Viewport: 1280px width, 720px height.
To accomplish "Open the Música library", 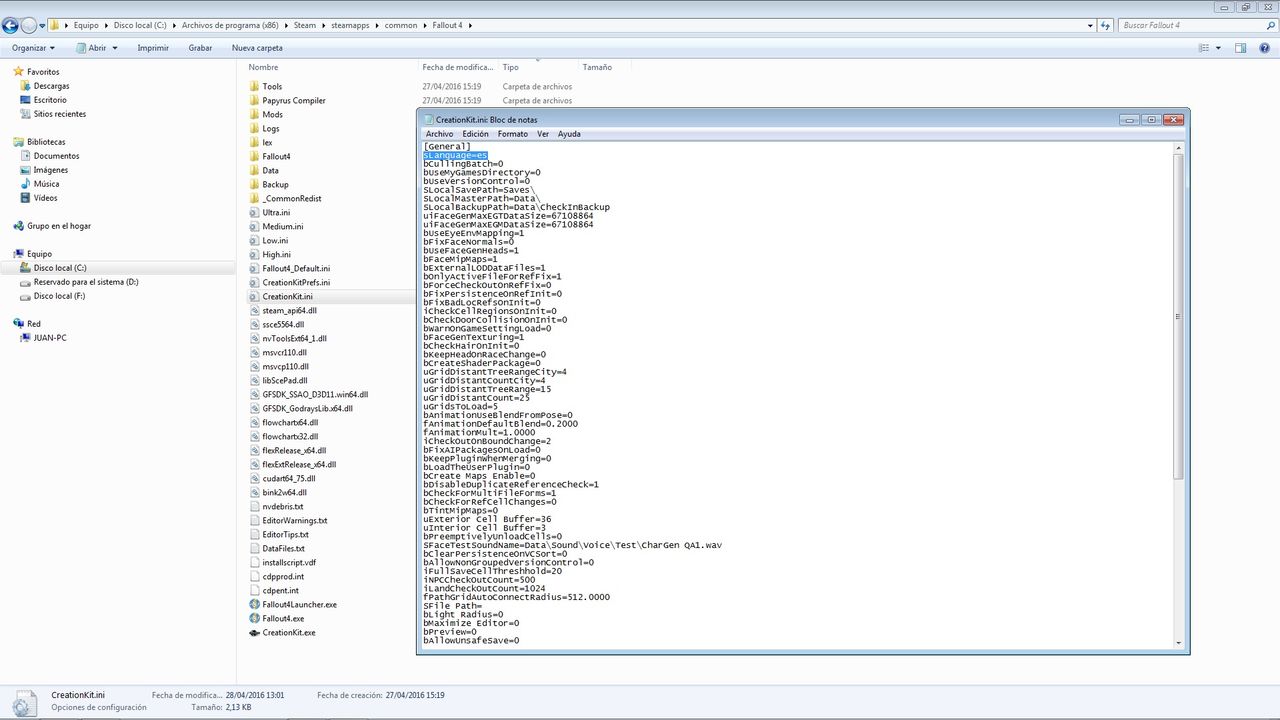I will [x=46, y=184].
